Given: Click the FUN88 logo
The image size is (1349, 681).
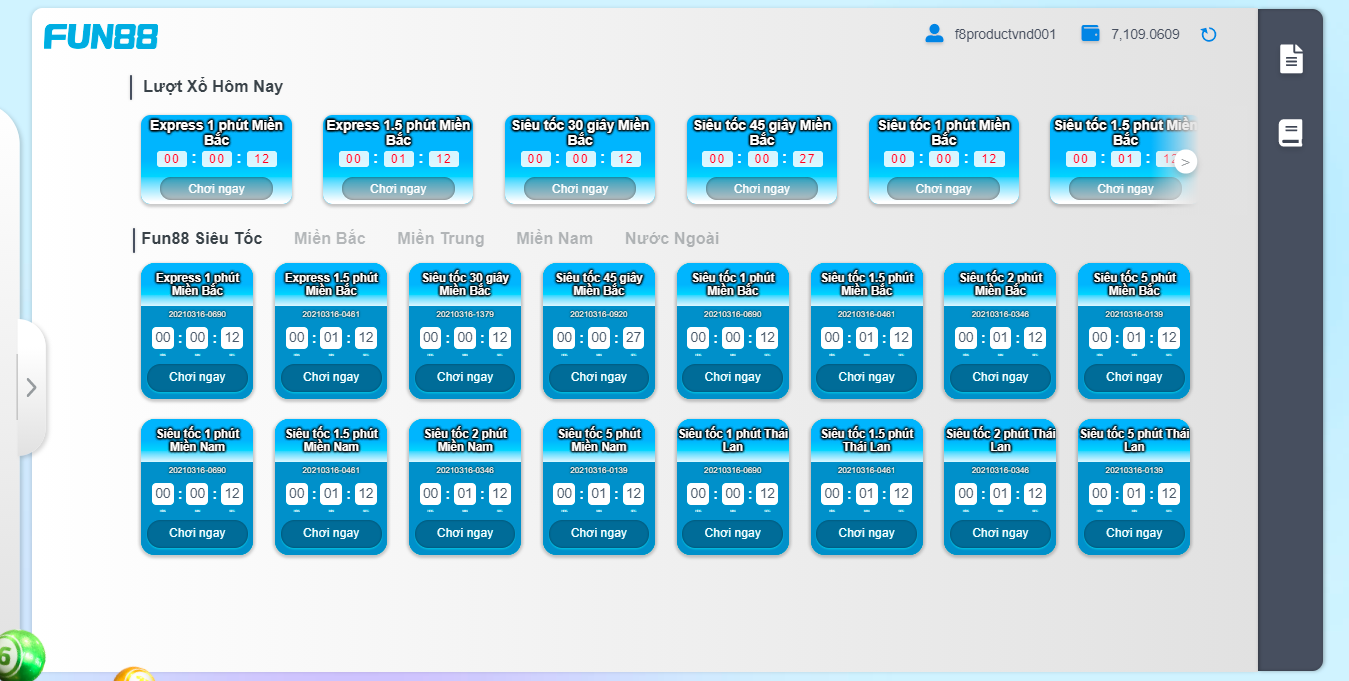Looking at the screenshot, I should point(101,37).
